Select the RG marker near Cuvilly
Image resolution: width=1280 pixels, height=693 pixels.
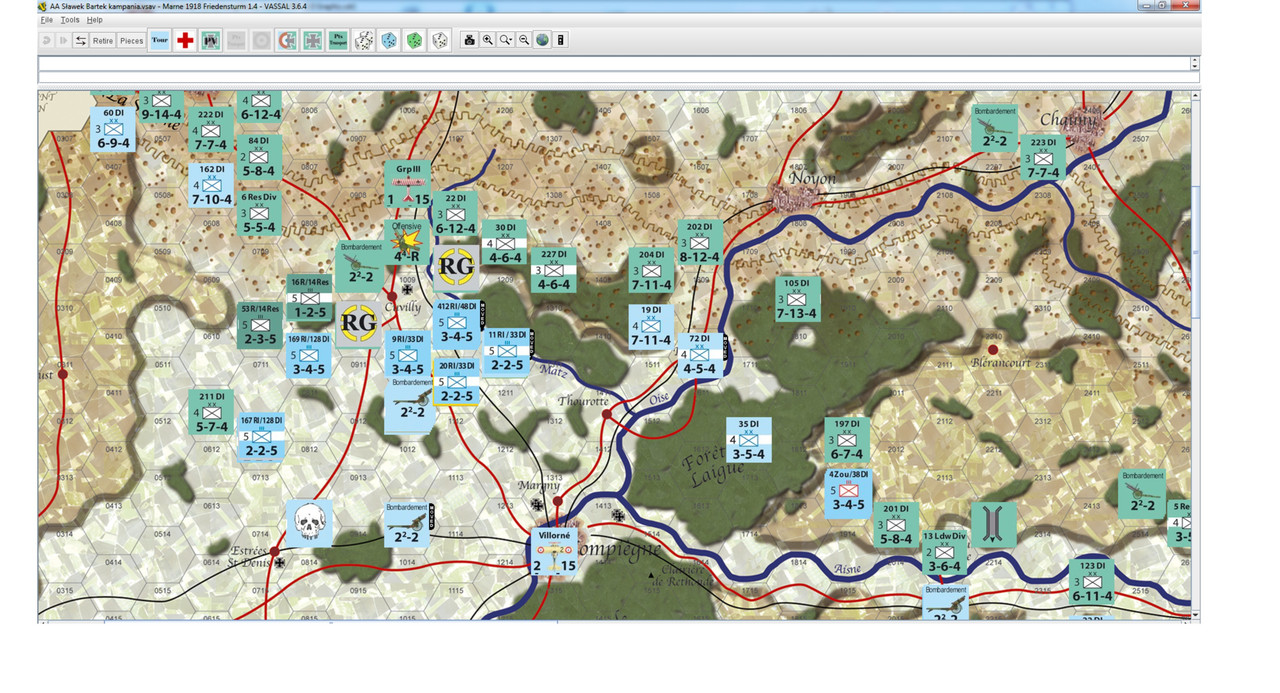coord(359,323)
